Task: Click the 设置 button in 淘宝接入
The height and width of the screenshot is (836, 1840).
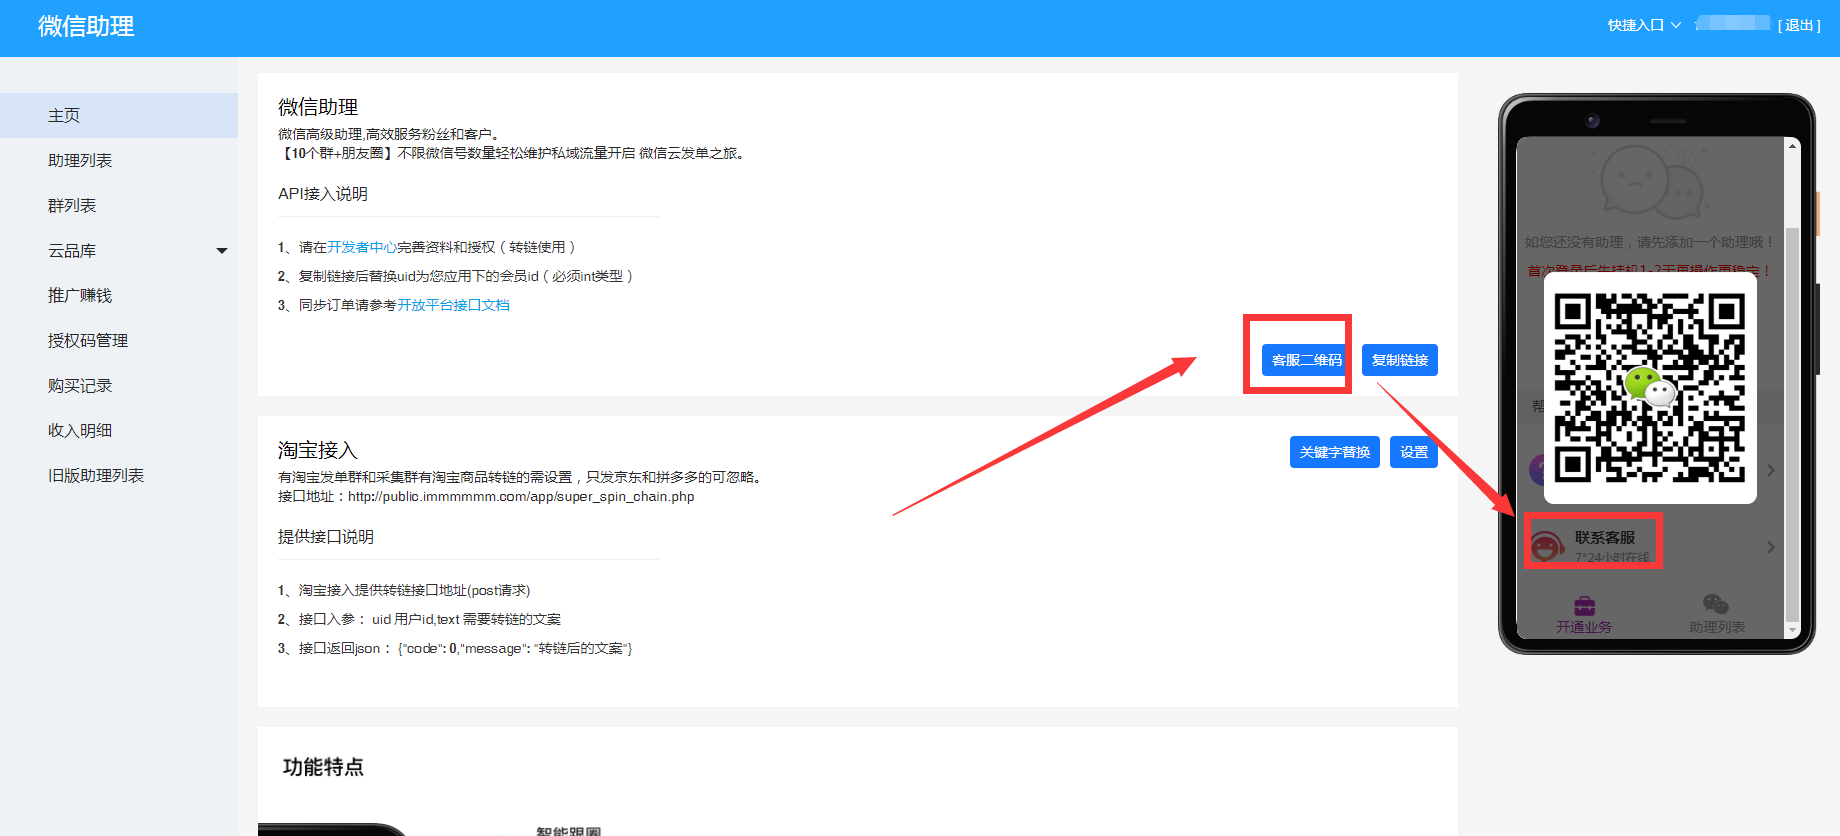Action: coord(1414,452)
